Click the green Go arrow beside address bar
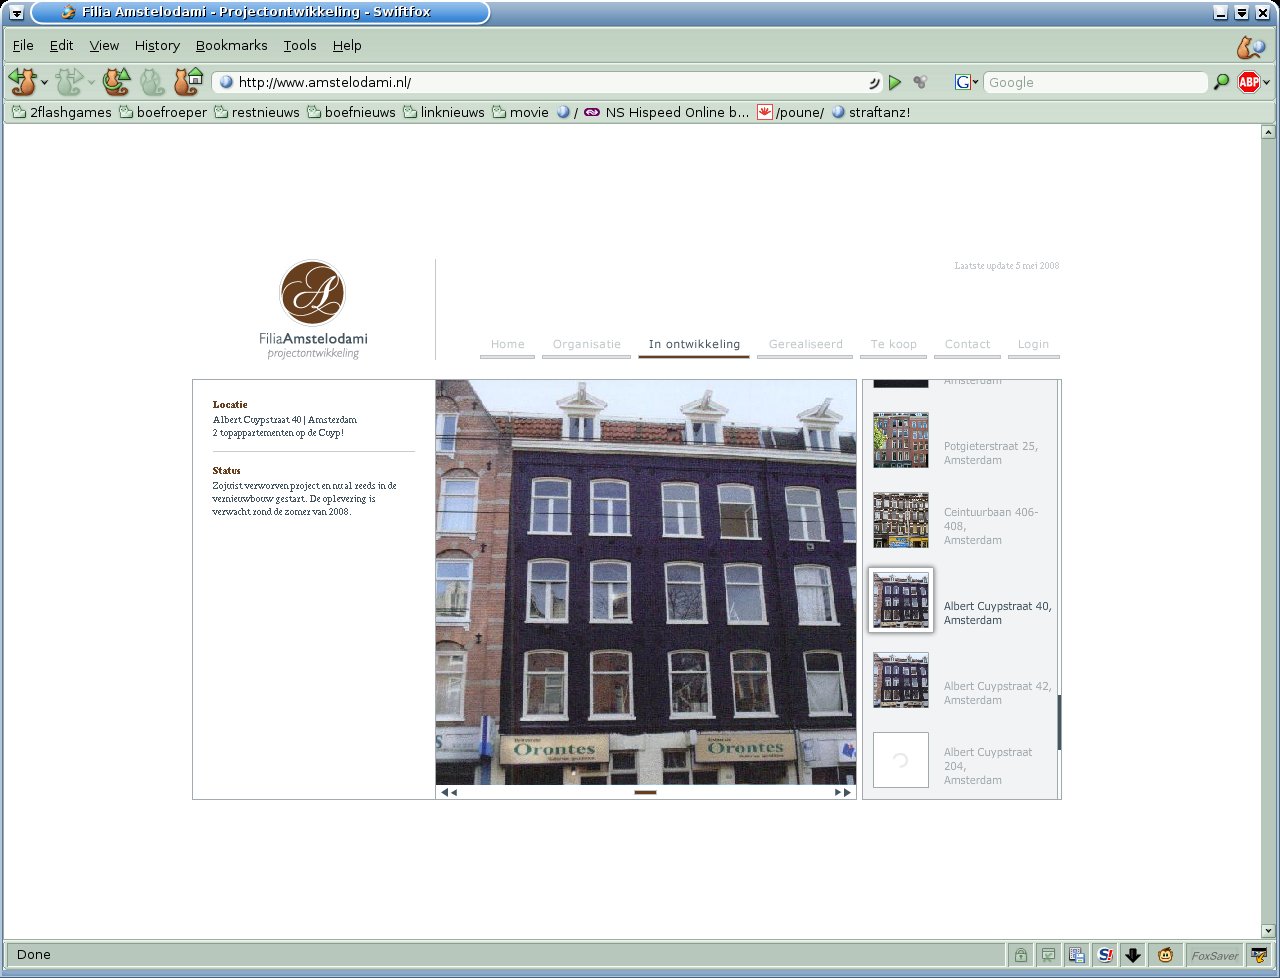 pos(895,83)
